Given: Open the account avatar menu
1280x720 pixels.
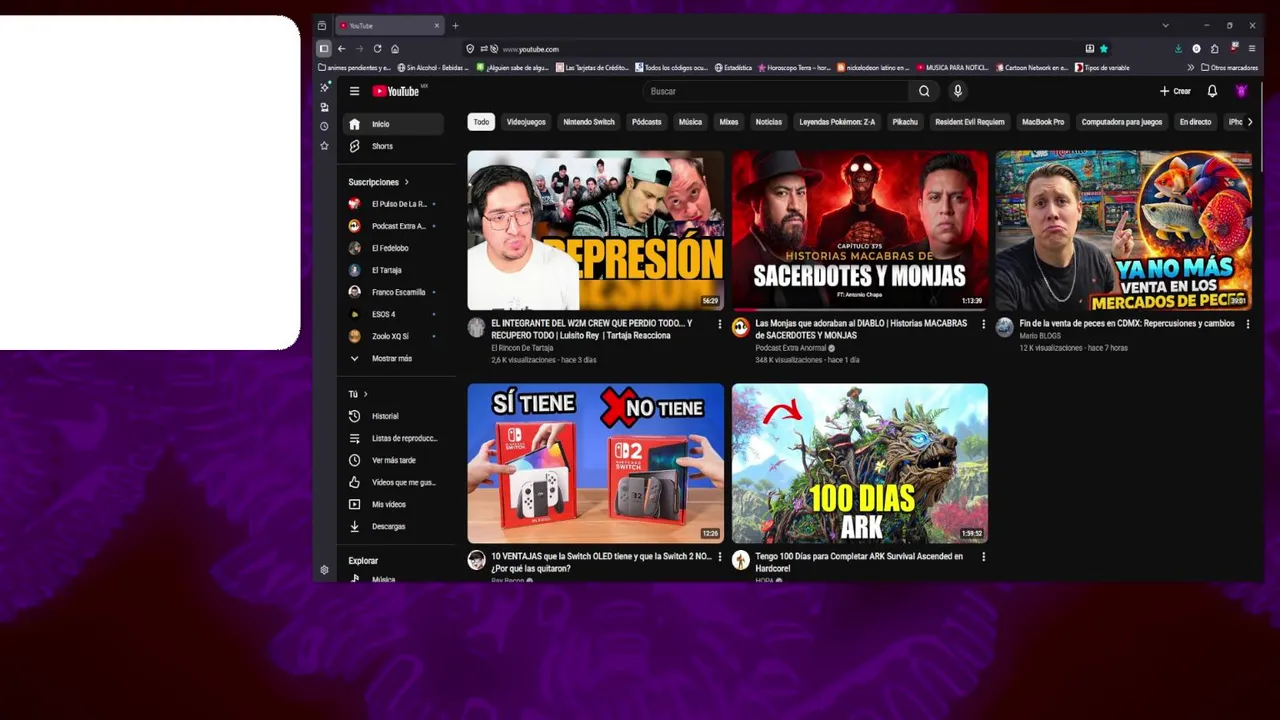Looking at the screenshot, I should coord(1241,91).
